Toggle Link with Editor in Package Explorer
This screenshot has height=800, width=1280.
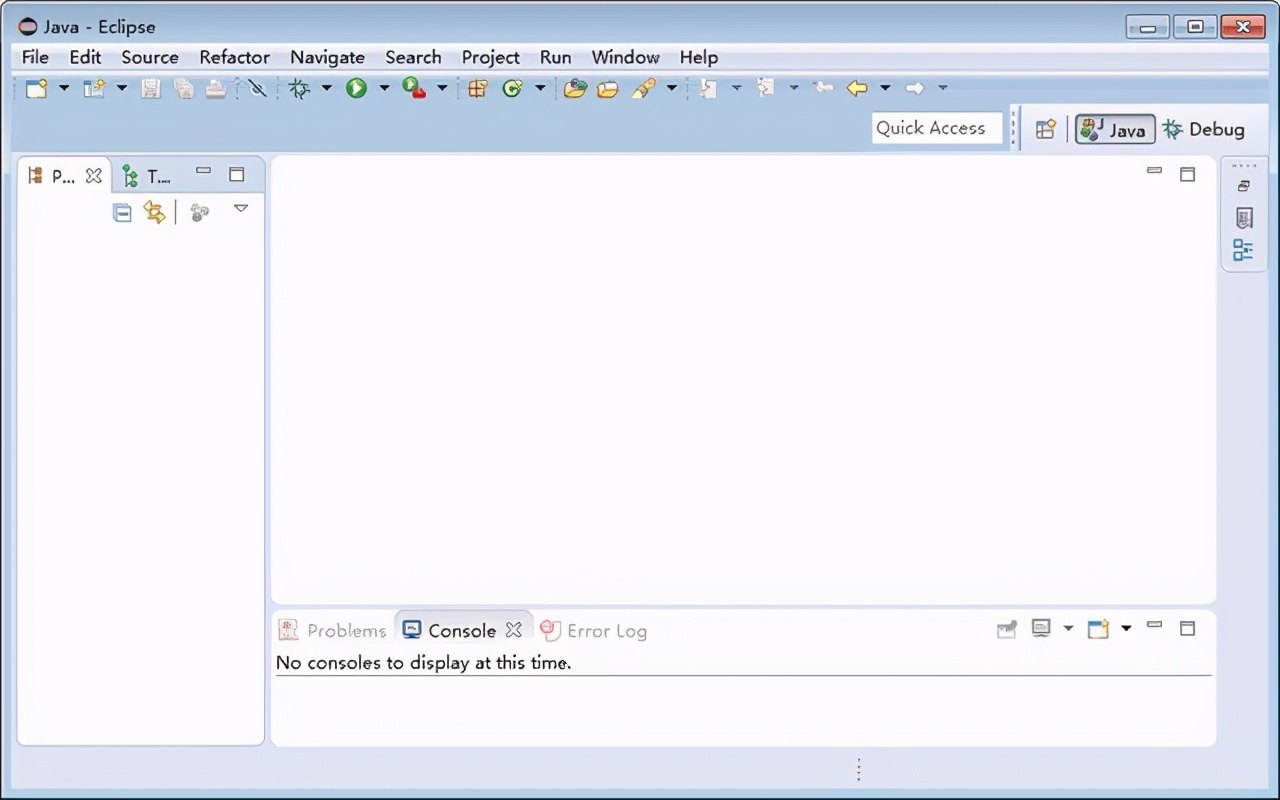click(x=154, y=212)
